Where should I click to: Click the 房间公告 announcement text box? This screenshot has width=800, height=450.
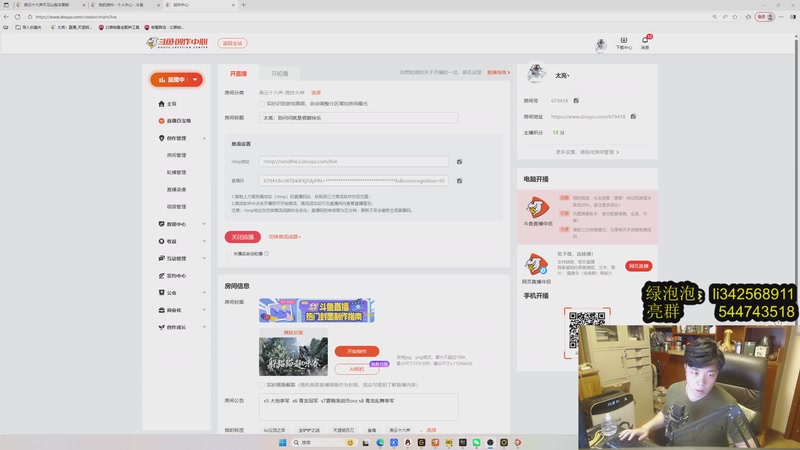358,407
